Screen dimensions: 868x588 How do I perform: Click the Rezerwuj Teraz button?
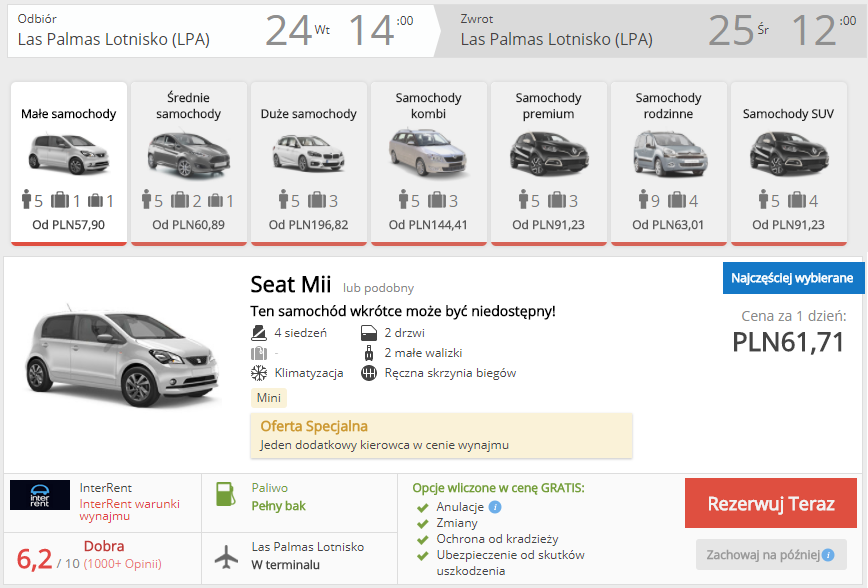771,503
